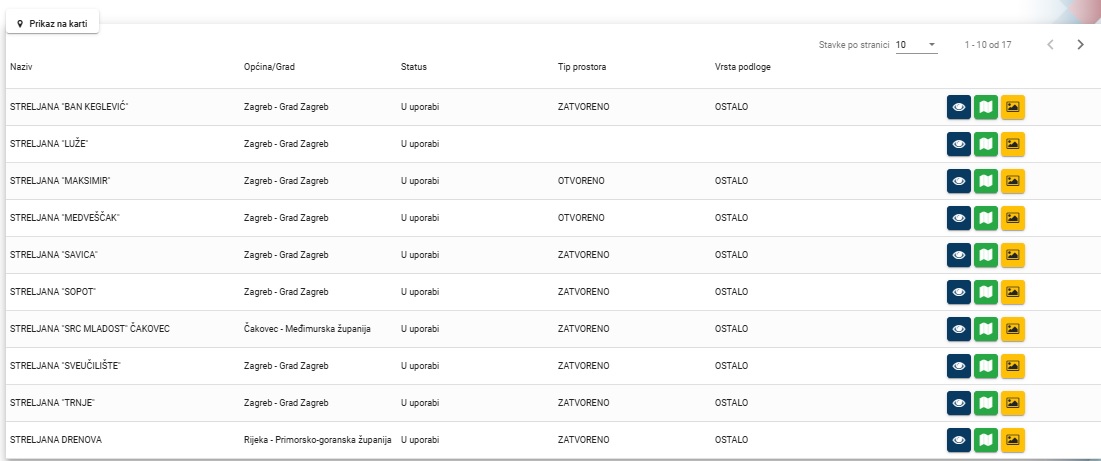This screenshot has width=1101, height=461.
Task: Show map location for STRELJANA "SAVICA"
Action: pyautogui.click(x=986, y=255)
